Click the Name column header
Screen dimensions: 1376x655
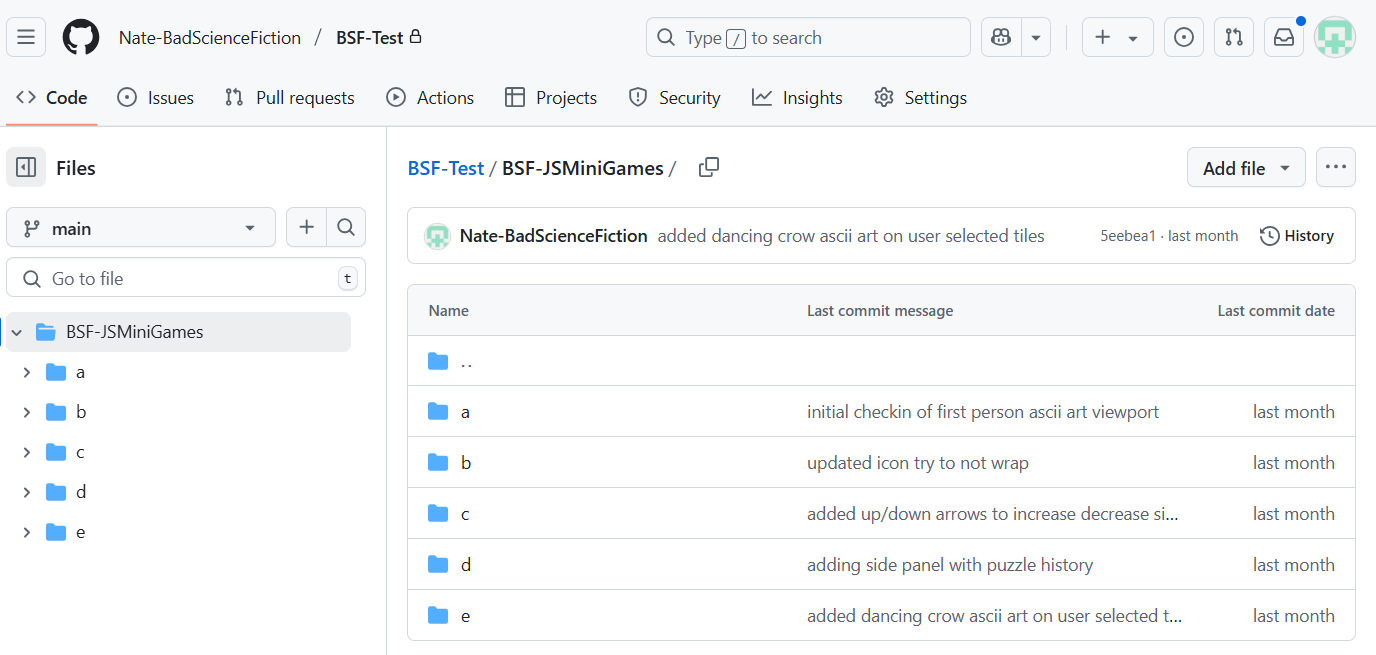coord(448,311)
